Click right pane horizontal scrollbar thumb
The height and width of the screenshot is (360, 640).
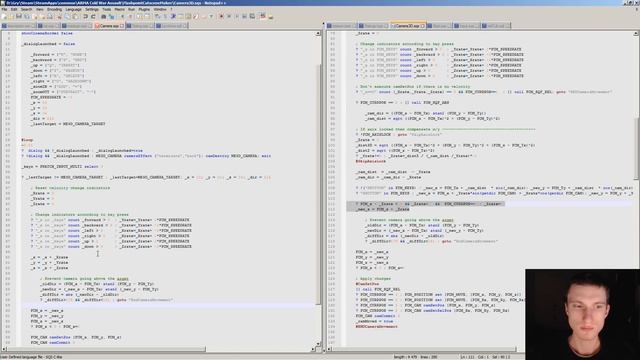pos(424,349)
